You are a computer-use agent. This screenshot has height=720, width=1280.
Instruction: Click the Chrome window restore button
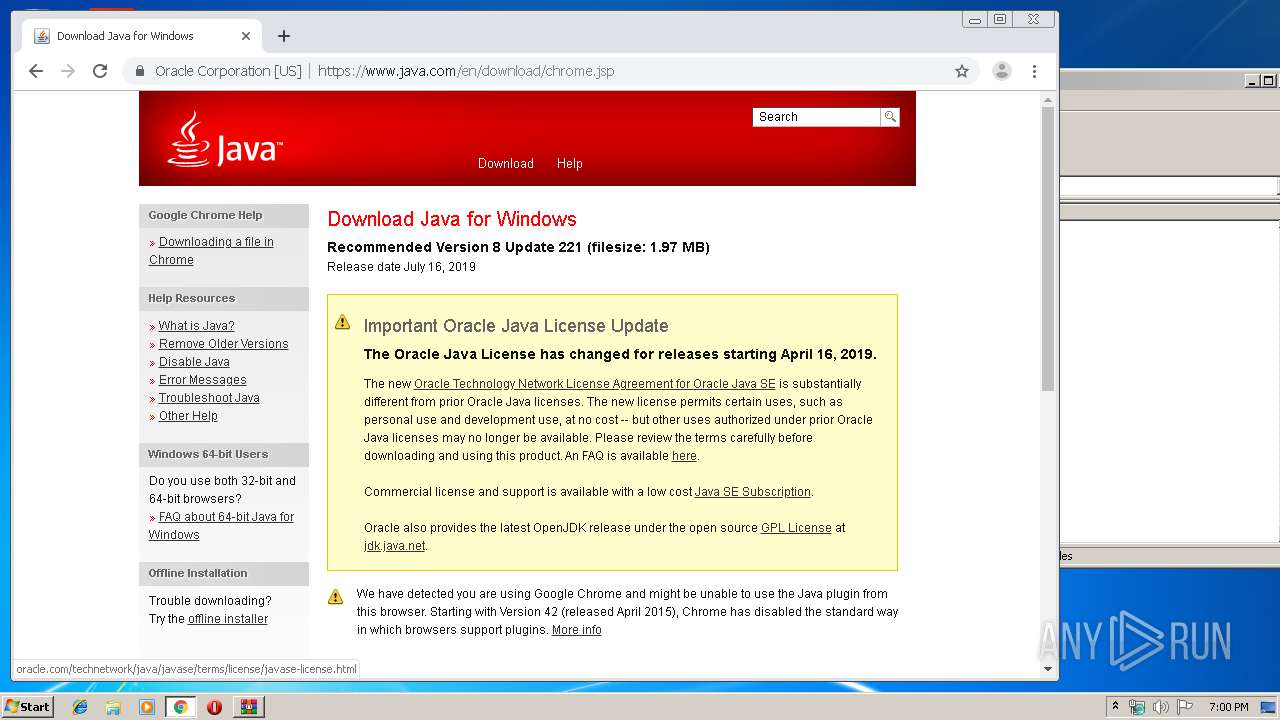click(x=999, y=20)
